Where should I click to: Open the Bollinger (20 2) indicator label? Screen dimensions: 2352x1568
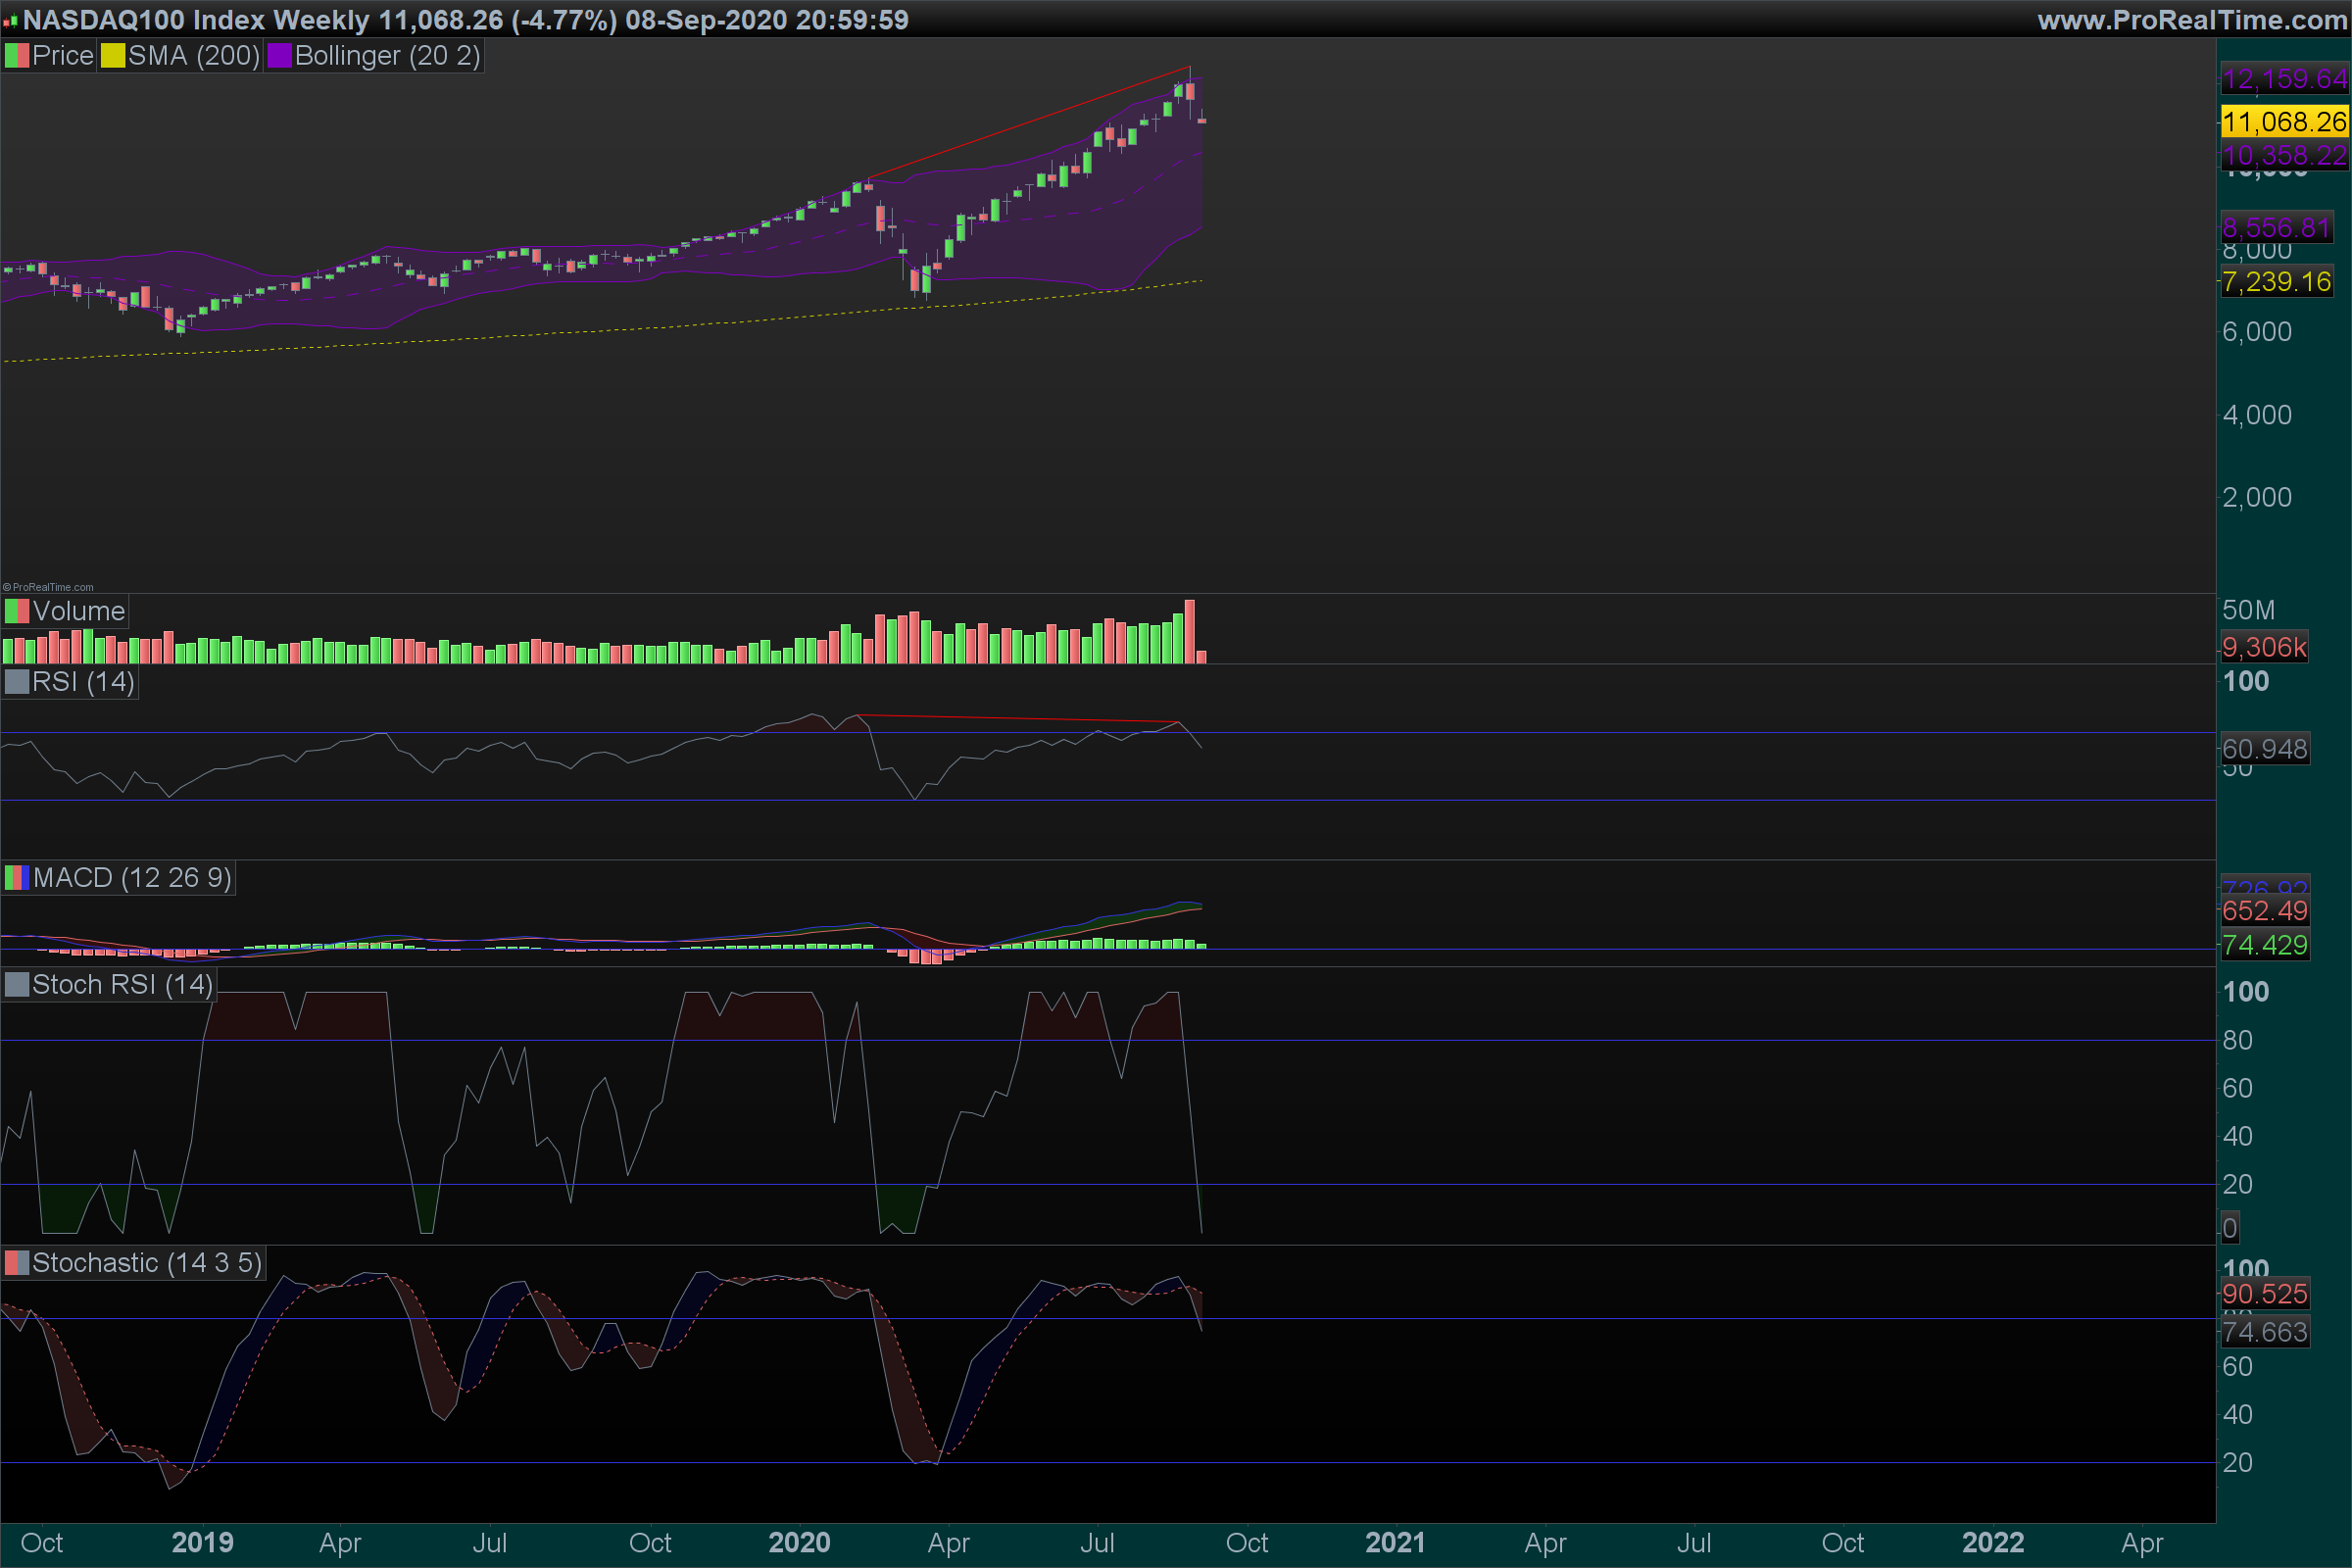click(x=387, y=56)
